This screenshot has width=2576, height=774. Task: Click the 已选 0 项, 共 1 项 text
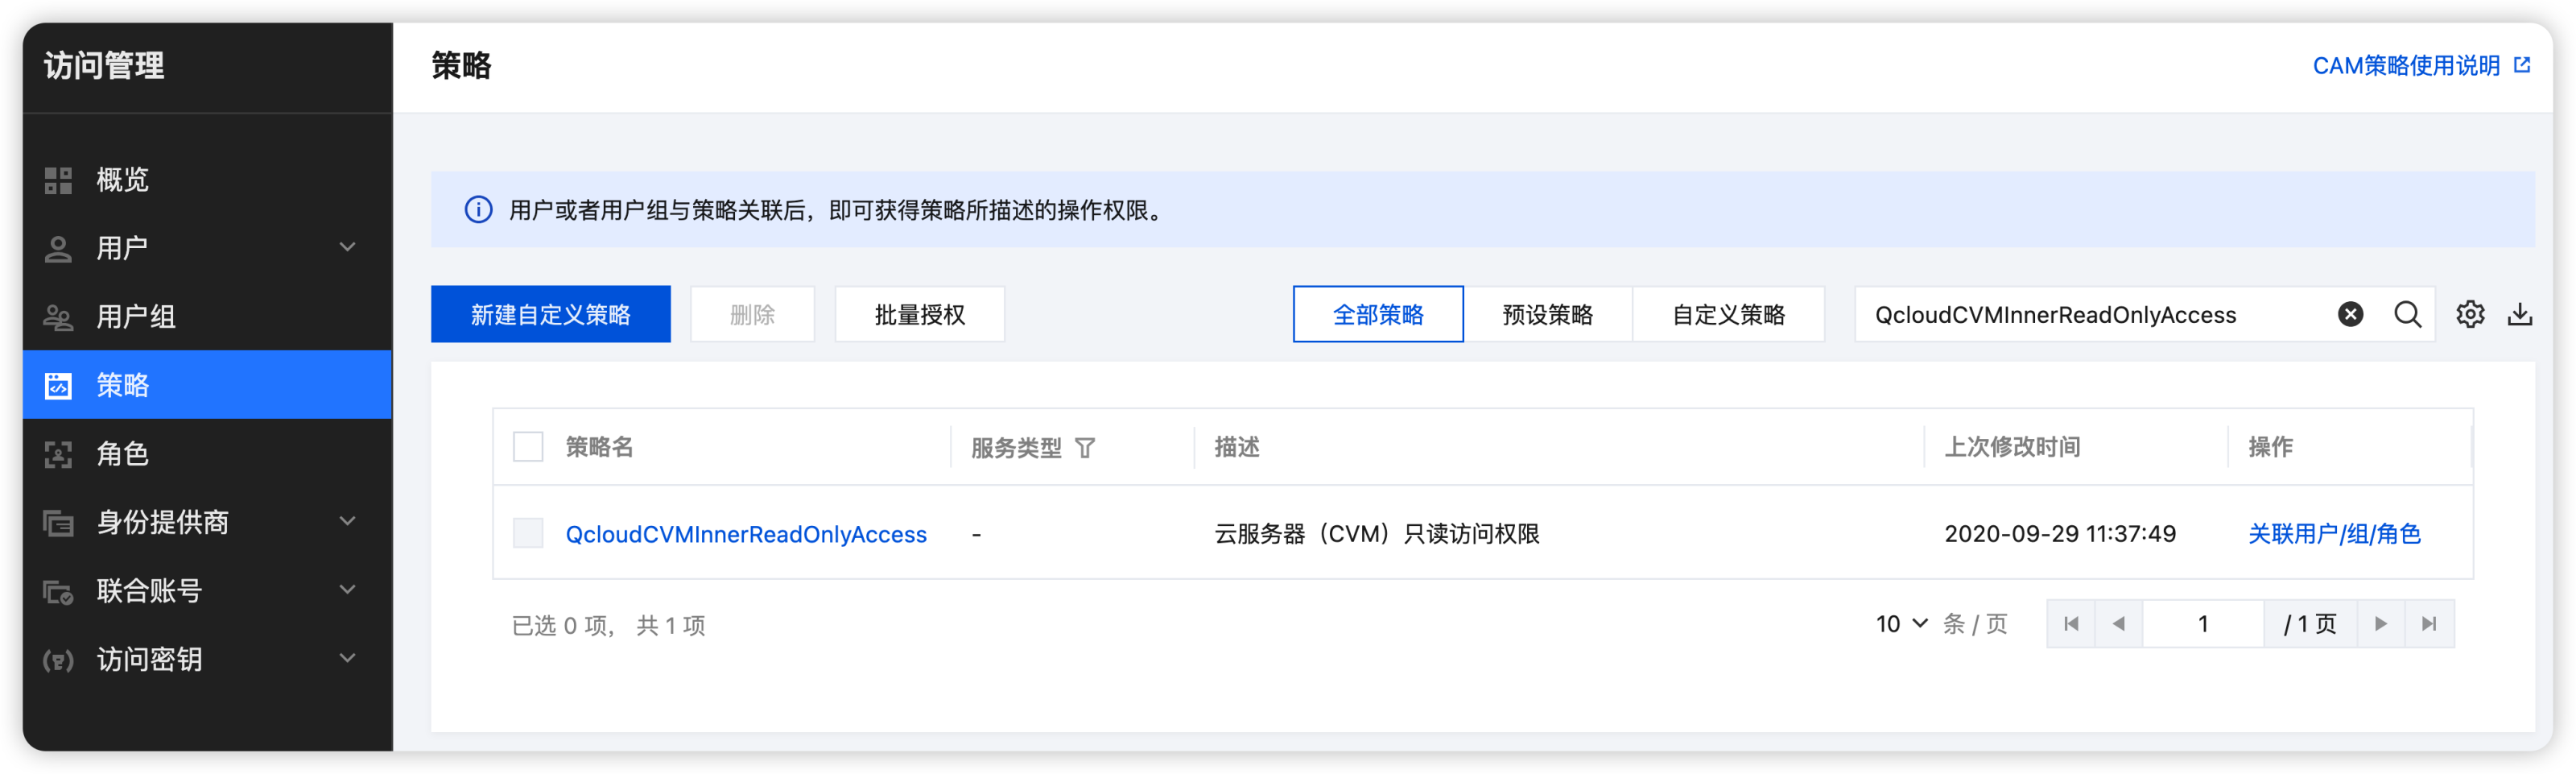(608, 626)
